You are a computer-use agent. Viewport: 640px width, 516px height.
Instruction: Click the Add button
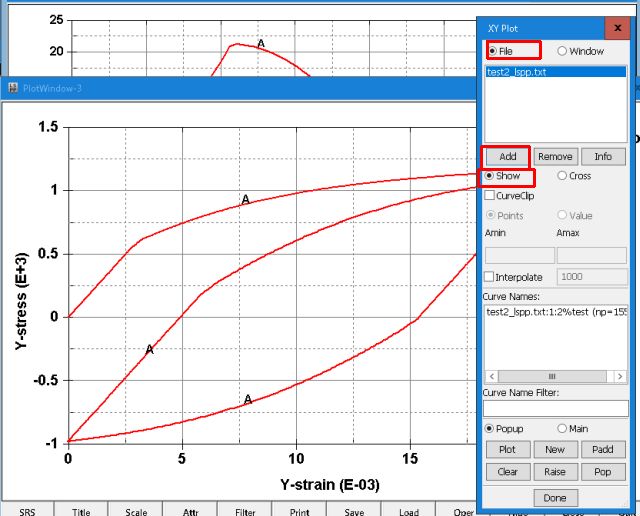tap(507, 156)
